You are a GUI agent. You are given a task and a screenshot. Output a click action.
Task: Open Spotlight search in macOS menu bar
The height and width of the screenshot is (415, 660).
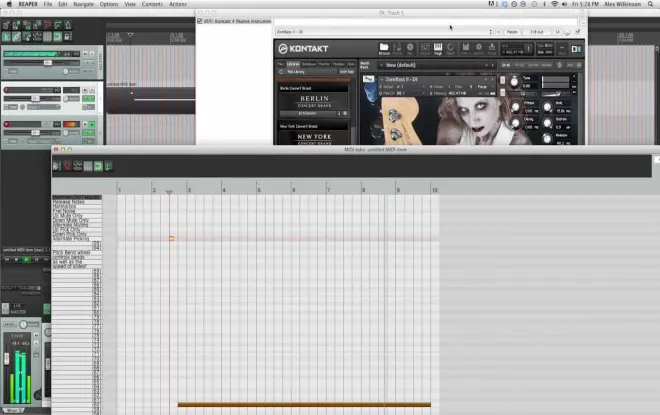pos(650,4)
